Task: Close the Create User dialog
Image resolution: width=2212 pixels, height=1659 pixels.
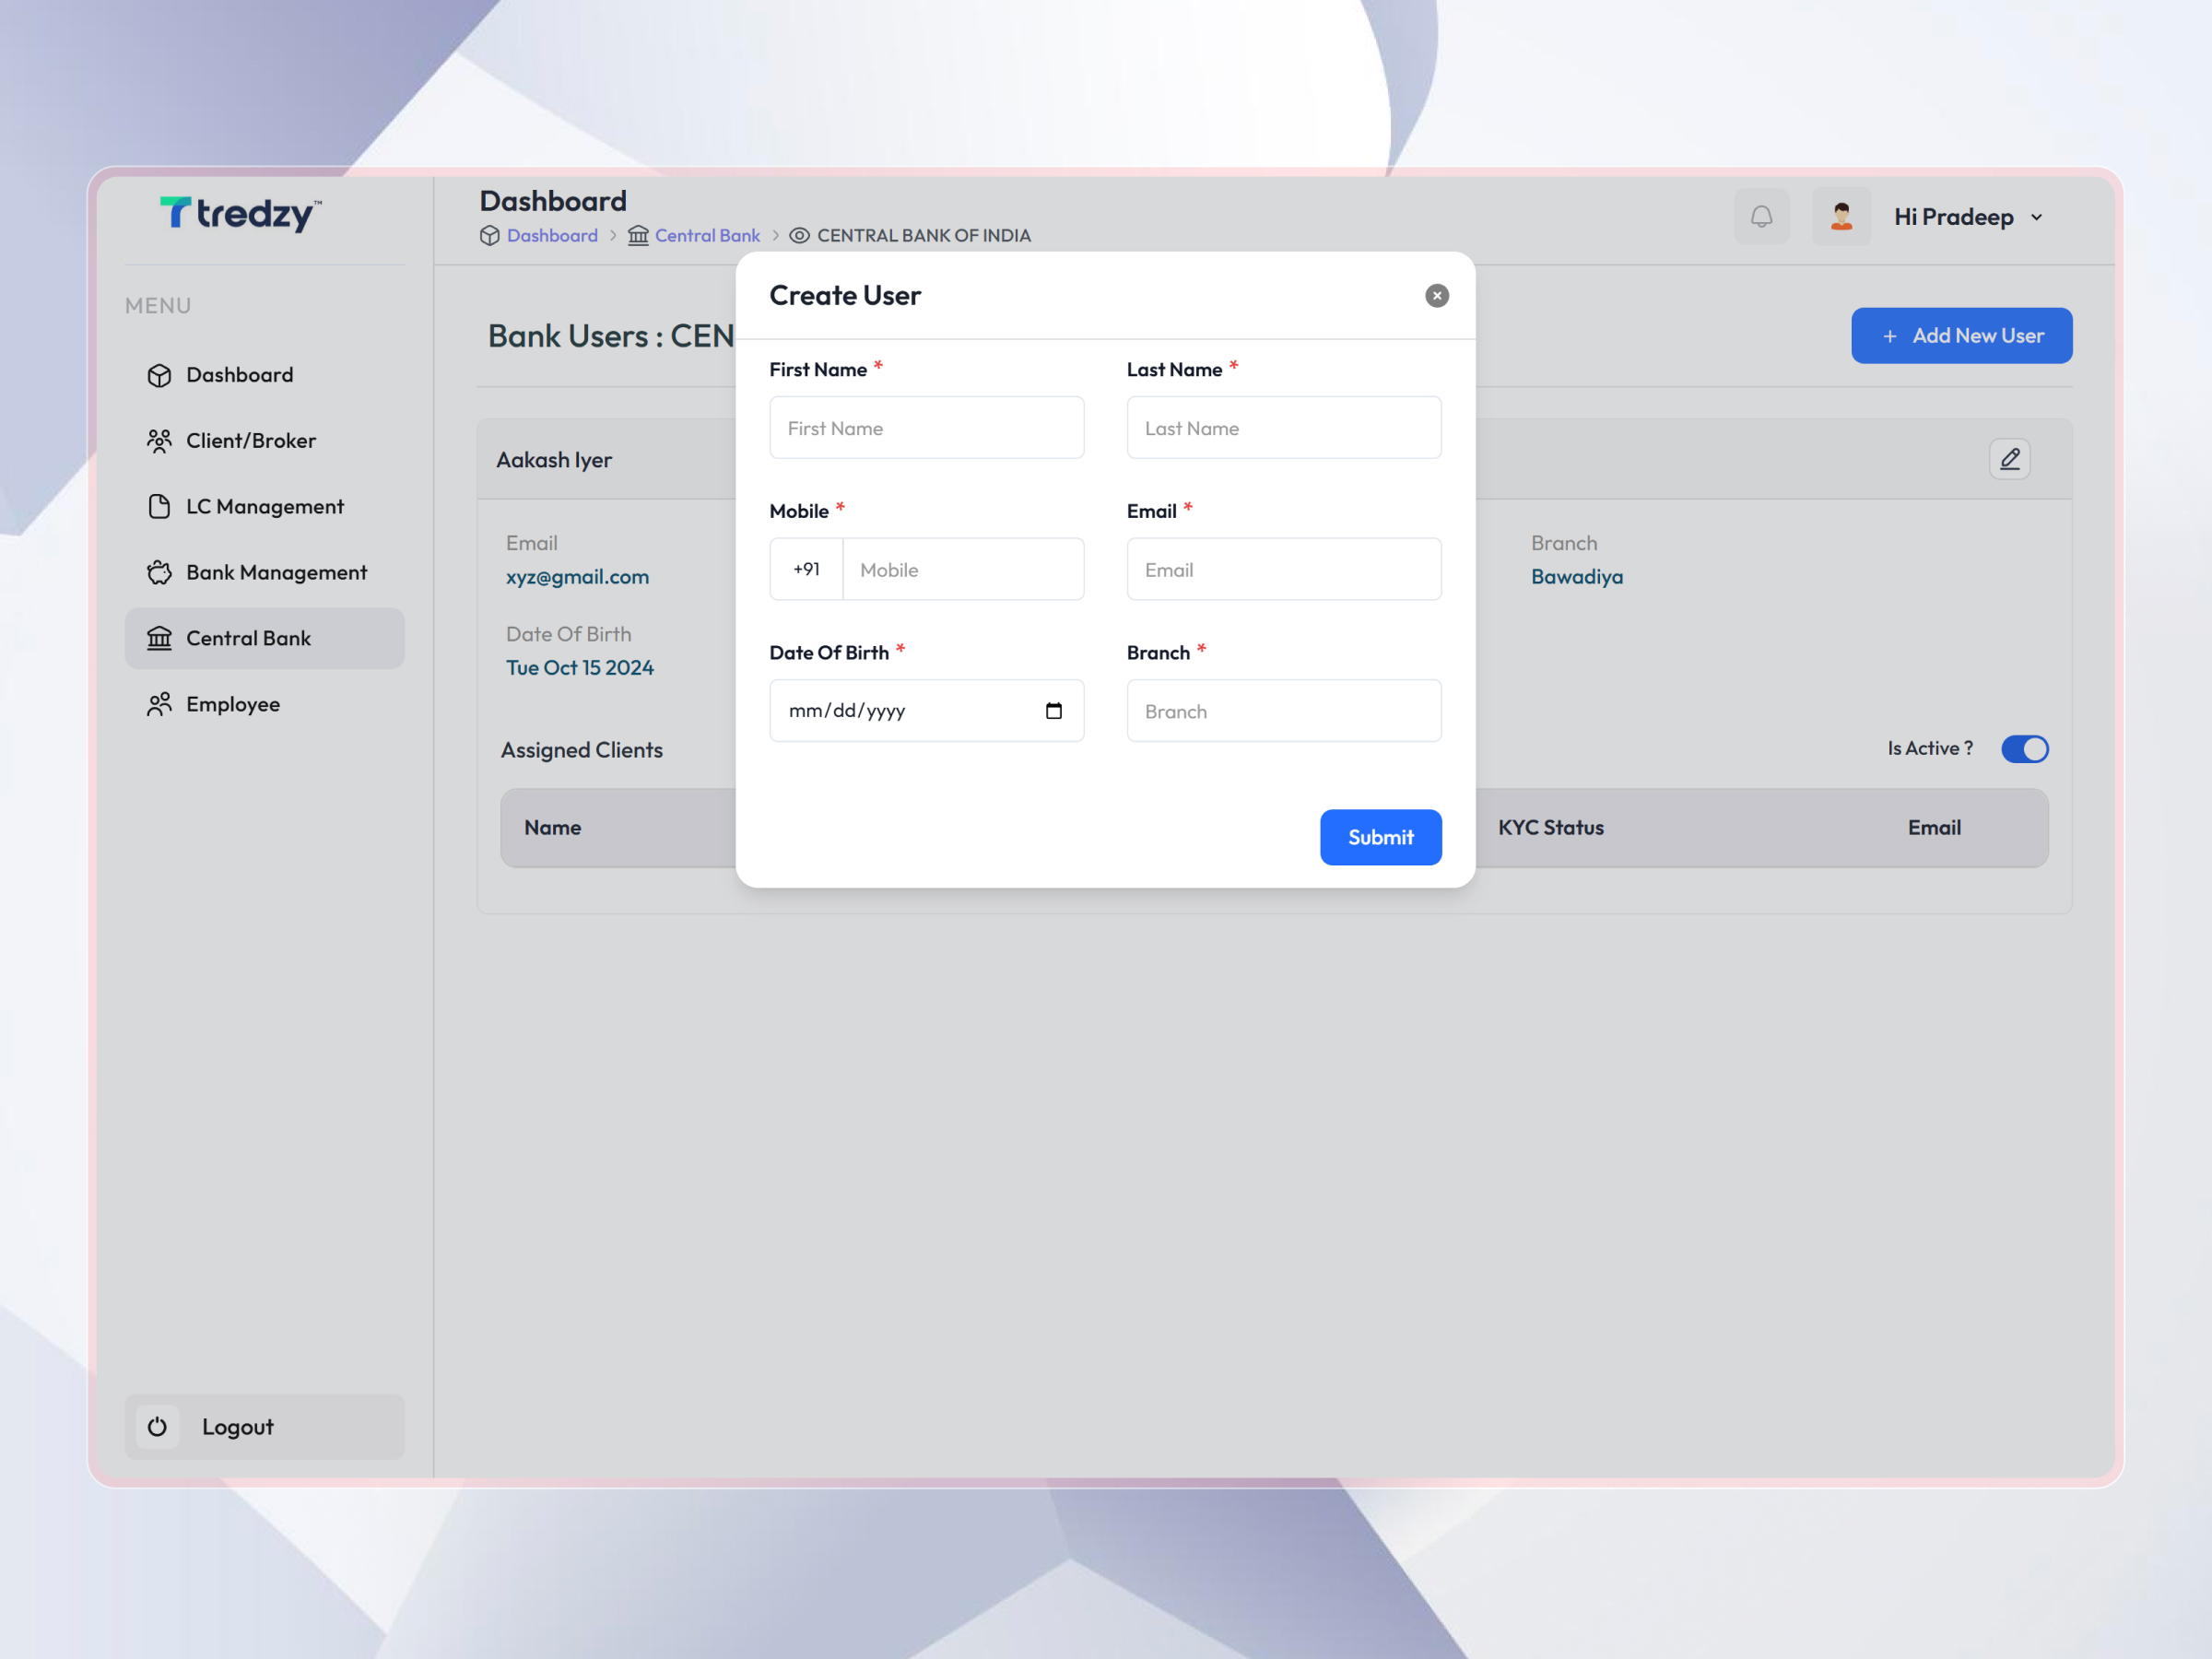Action: click(1436, 296)
